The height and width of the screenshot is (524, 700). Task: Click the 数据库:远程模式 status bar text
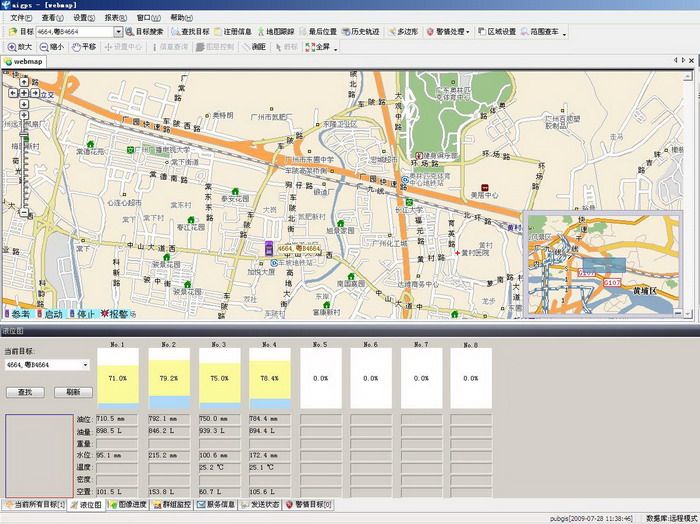click(x=671, y=518)
